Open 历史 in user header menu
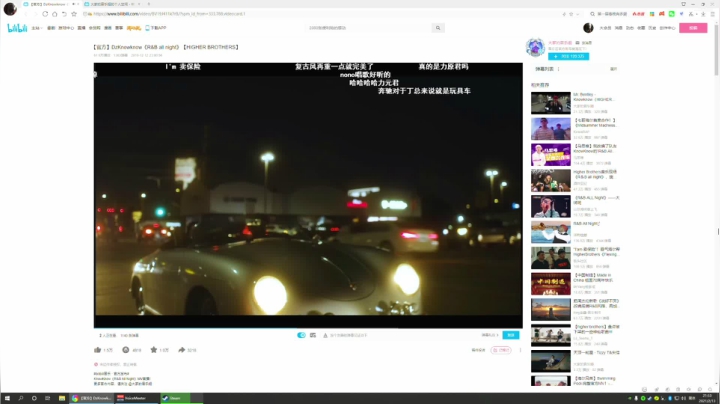The height and width of the screenshot is (404, 720). point(652,28)
